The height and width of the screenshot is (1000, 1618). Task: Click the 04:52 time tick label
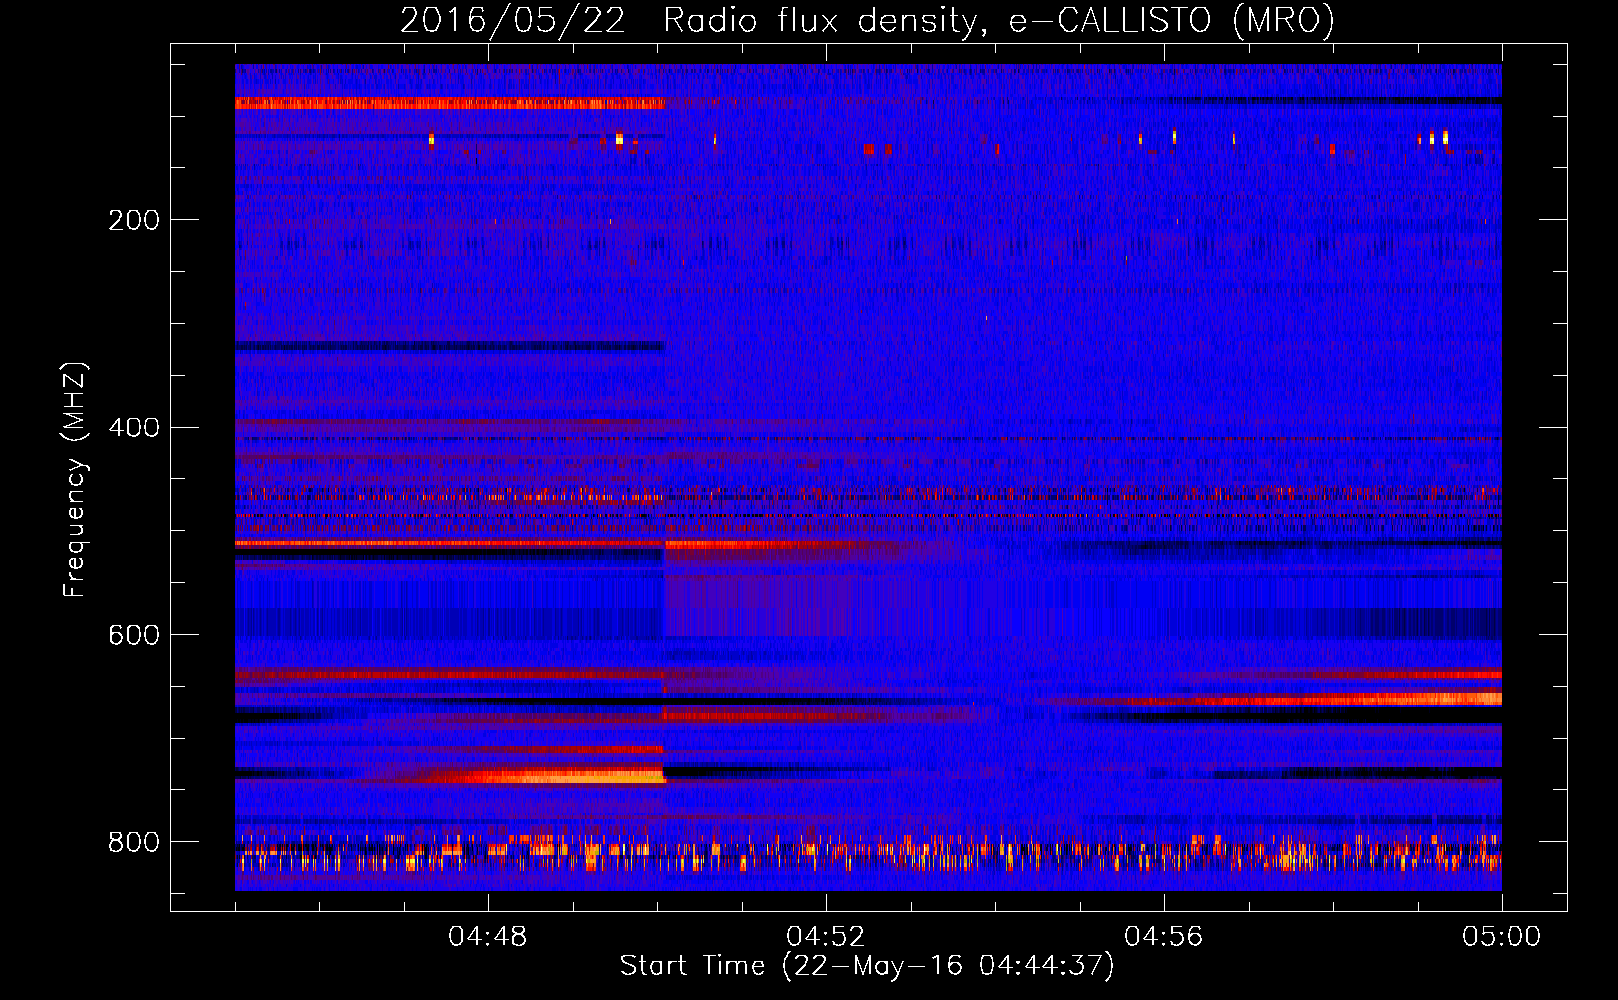(826, 937)
